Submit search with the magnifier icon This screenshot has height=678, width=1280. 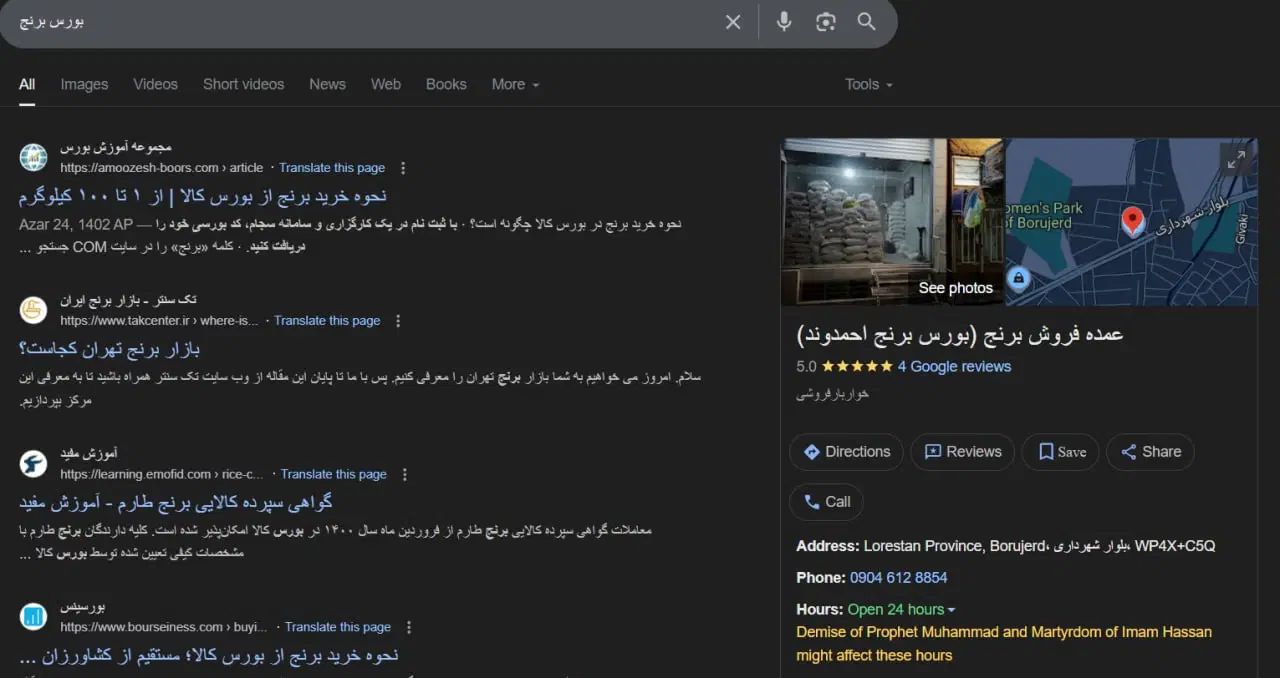coord(867,22)
